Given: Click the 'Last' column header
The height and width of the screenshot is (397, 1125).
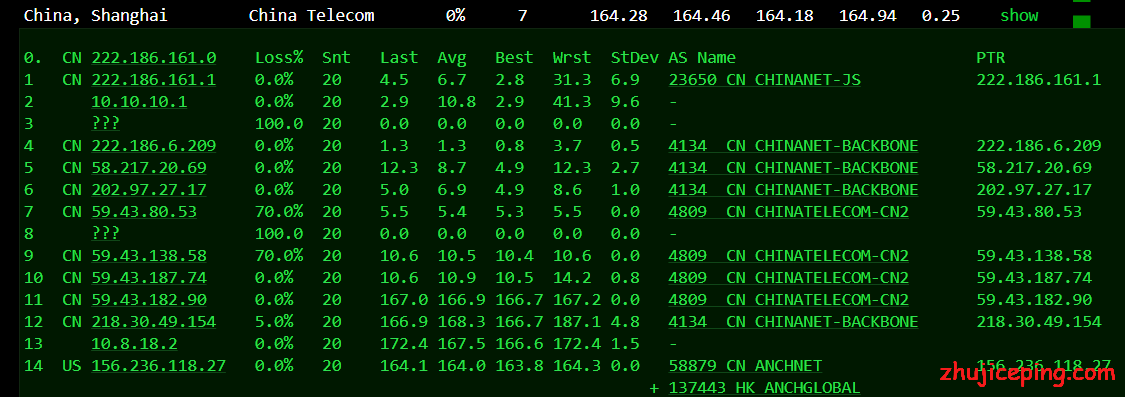Looking at the screenshot, I should [399, 58].
